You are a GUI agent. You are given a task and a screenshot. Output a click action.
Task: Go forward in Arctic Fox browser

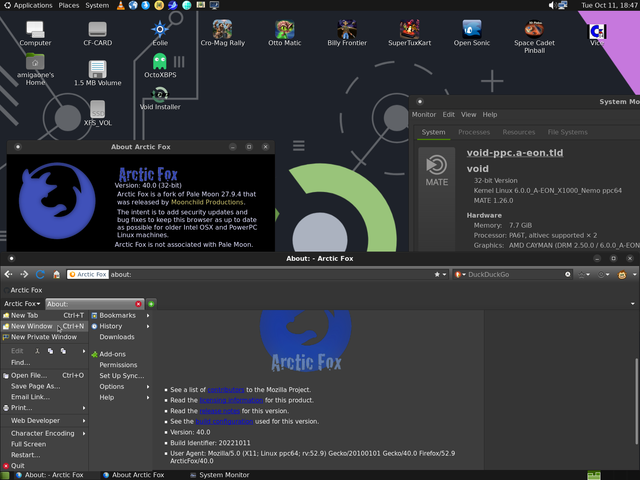[x=24, y=275]
